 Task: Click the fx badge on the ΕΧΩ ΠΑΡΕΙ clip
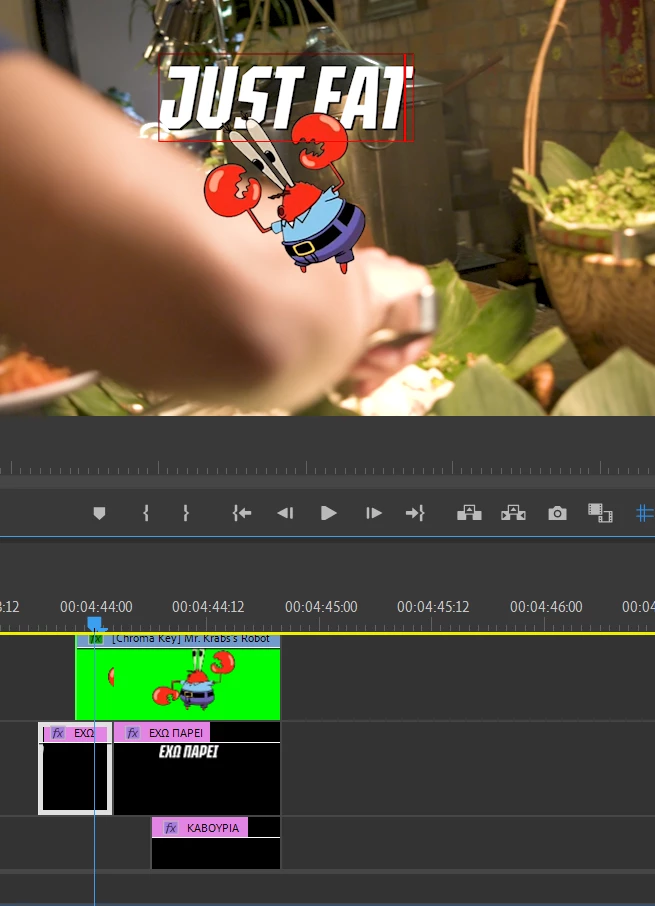pyautogui.click(x=133, y=733)
